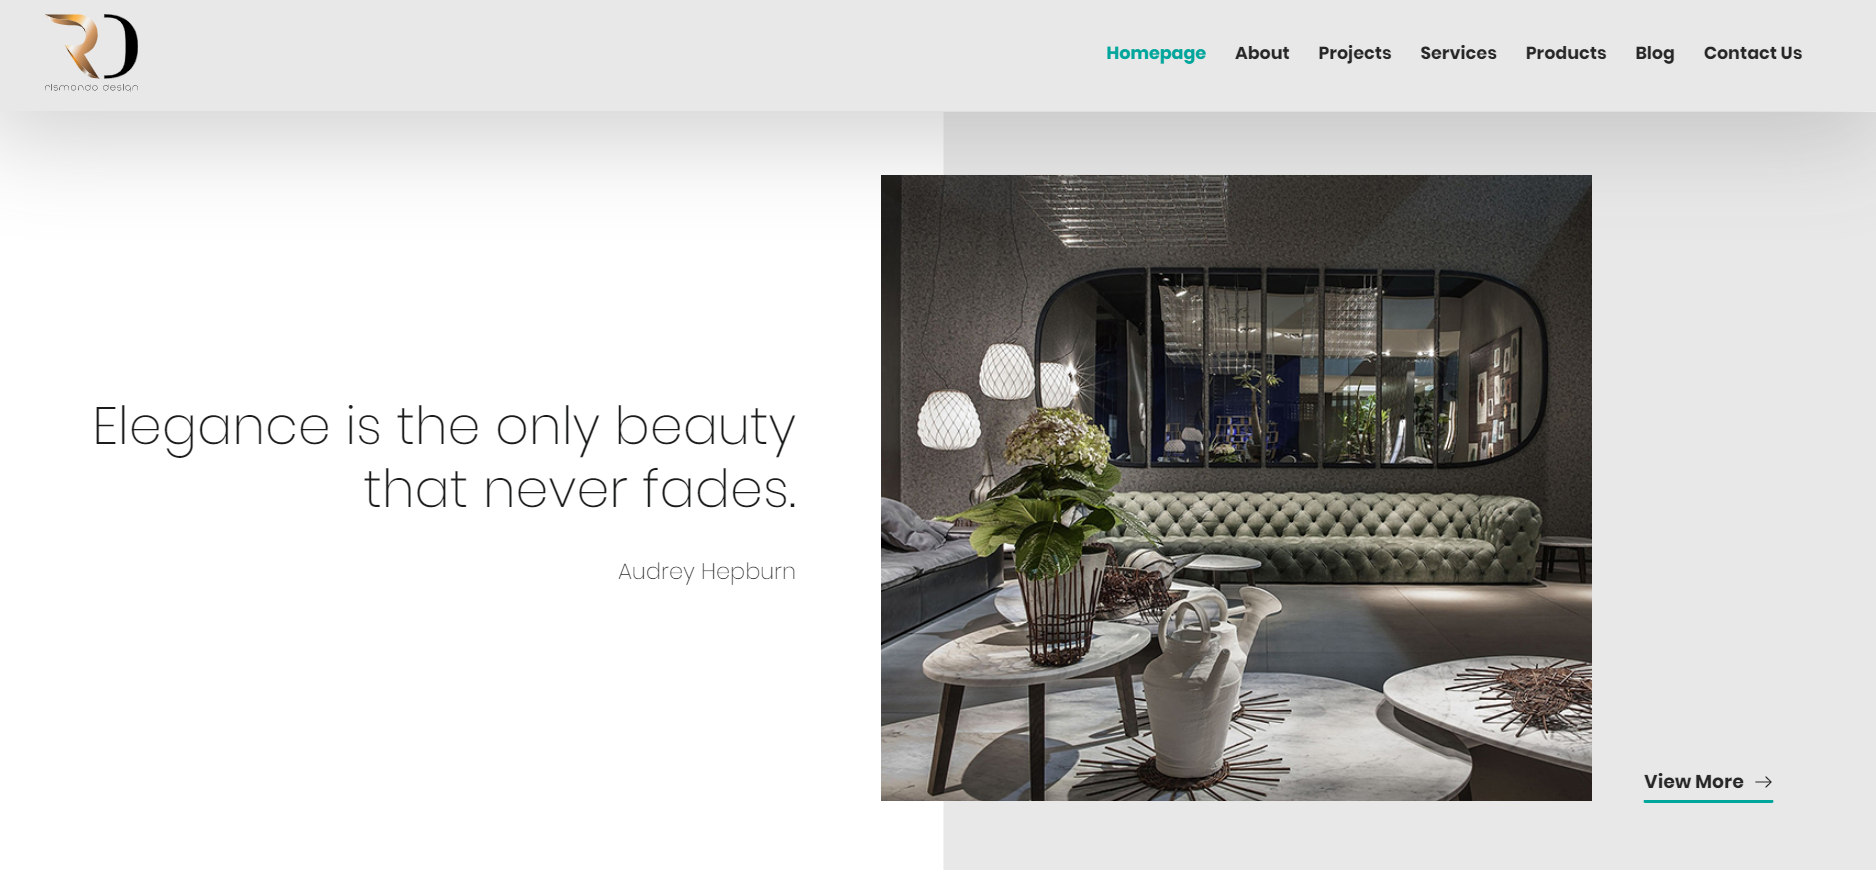
Task: Click the arrow icon beside View More
Action: [x=1764, y=782]
